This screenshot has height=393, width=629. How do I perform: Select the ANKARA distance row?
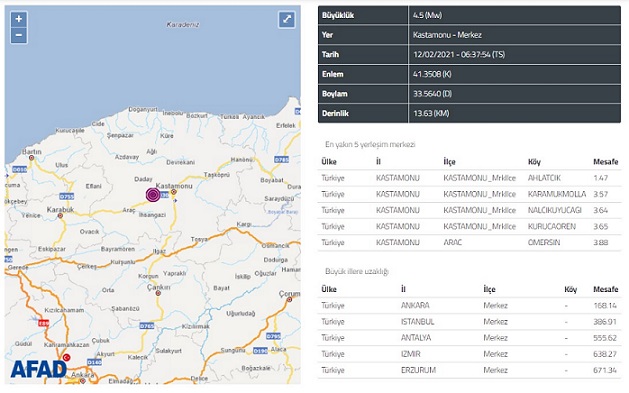pos(469,306)
